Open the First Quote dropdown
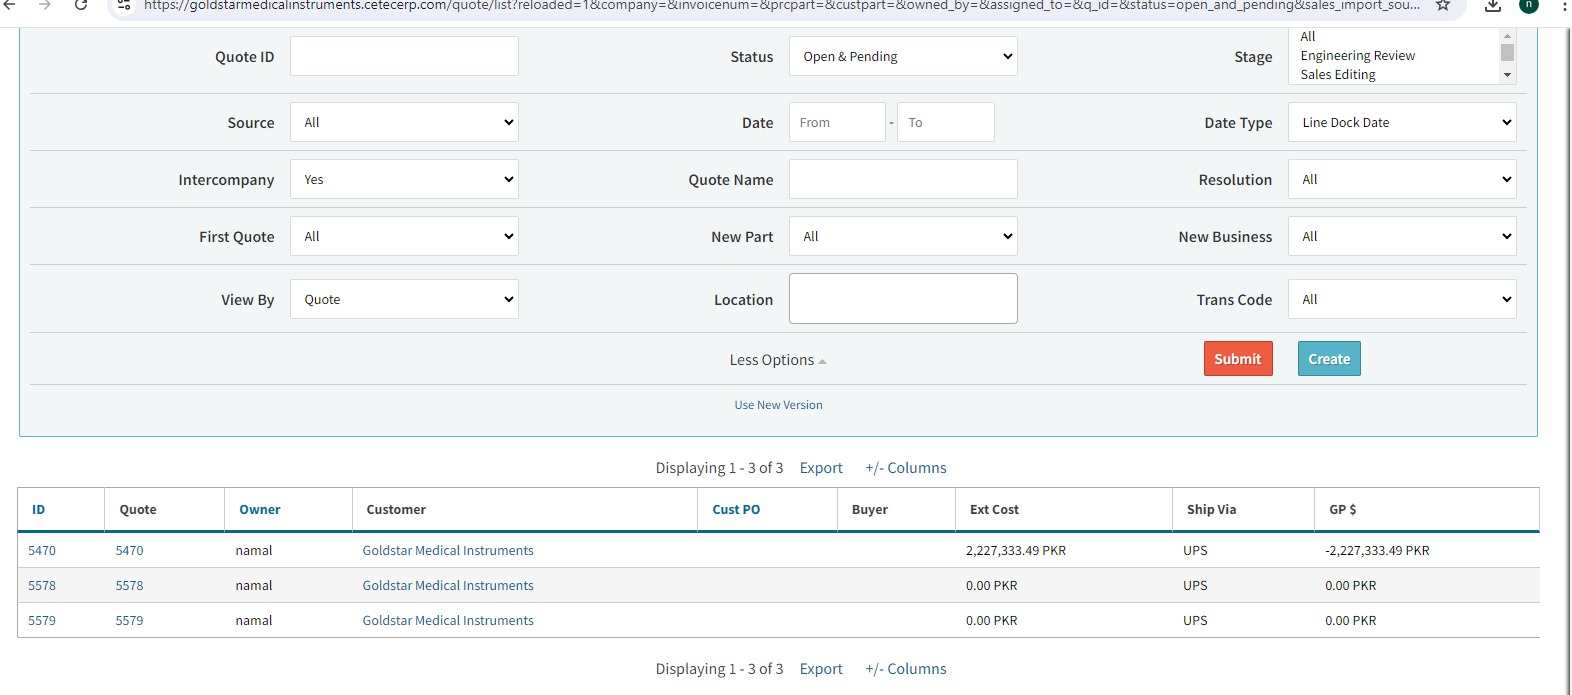The image size is (1572, 695). tap(404, 236)
